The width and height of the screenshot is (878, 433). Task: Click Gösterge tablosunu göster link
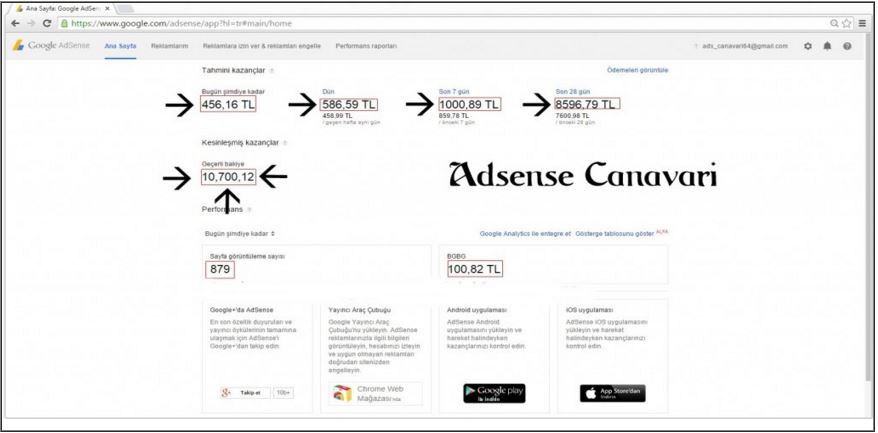(615, 234)
